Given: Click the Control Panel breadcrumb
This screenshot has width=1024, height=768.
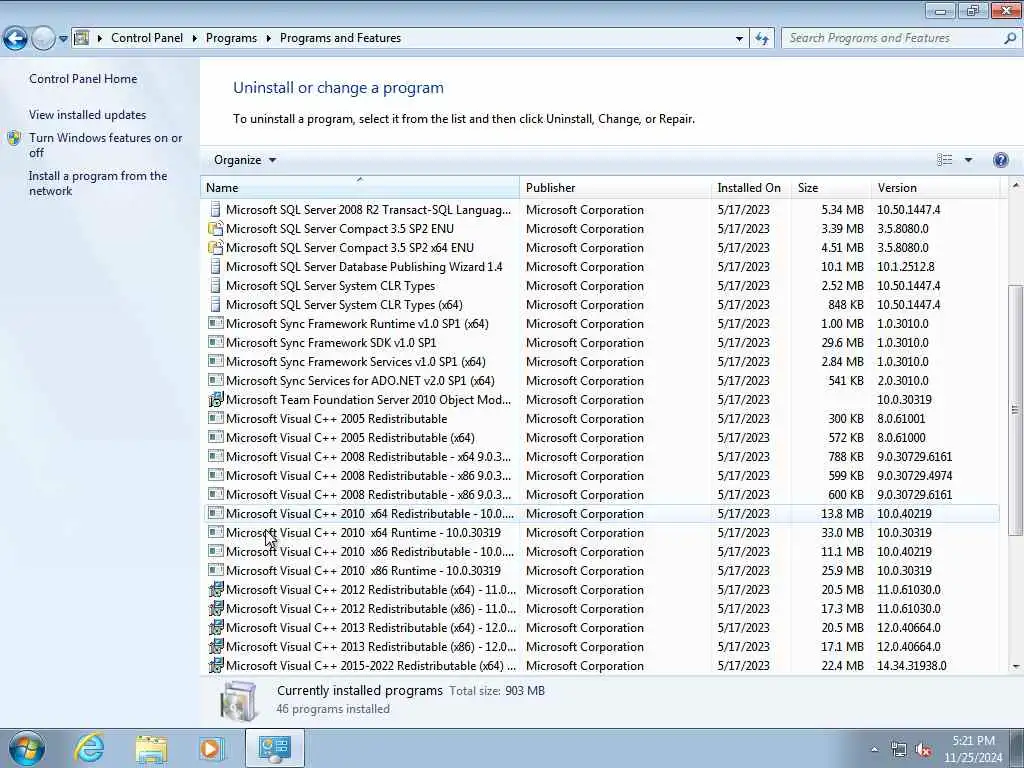Looking at the screenshot, I should [x=147, y=38].
